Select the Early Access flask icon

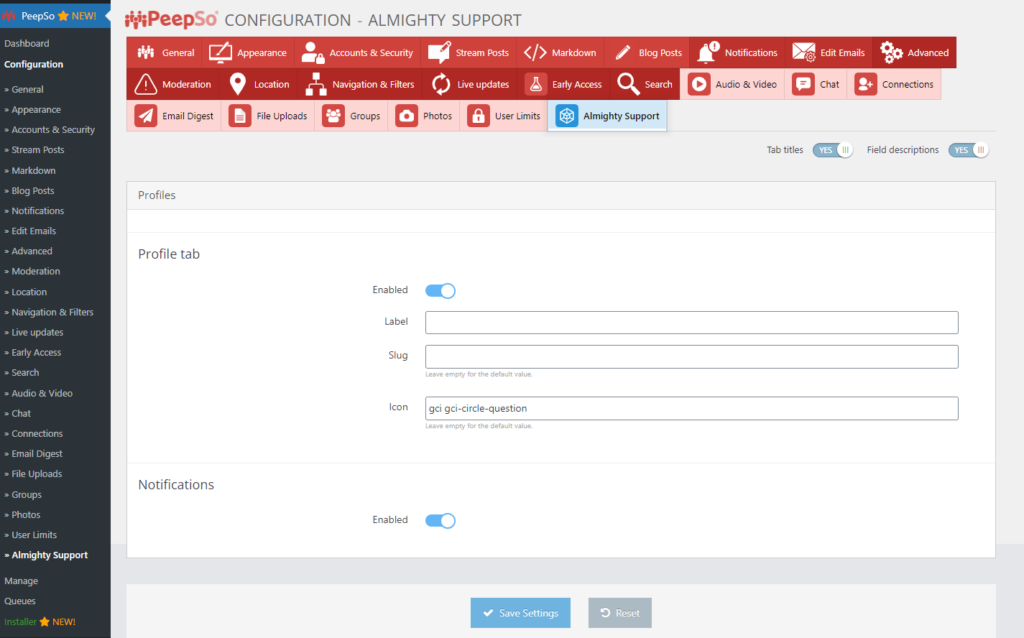538,84
